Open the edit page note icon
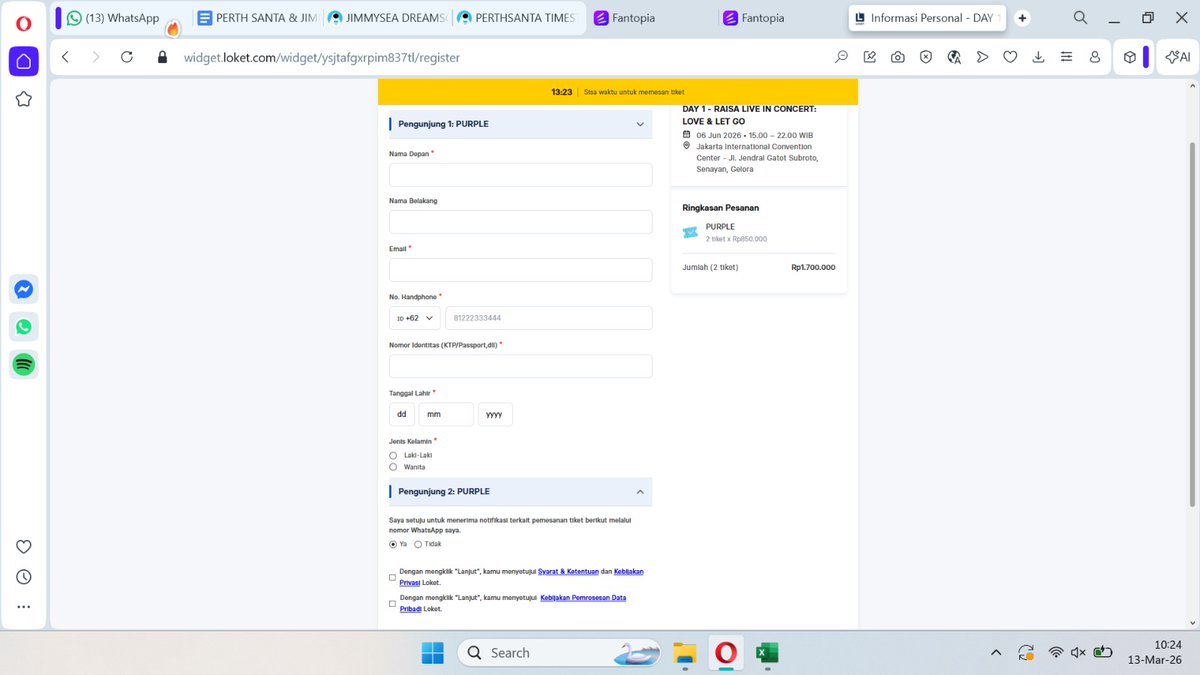1200x675 pixels. pos(870,57)
